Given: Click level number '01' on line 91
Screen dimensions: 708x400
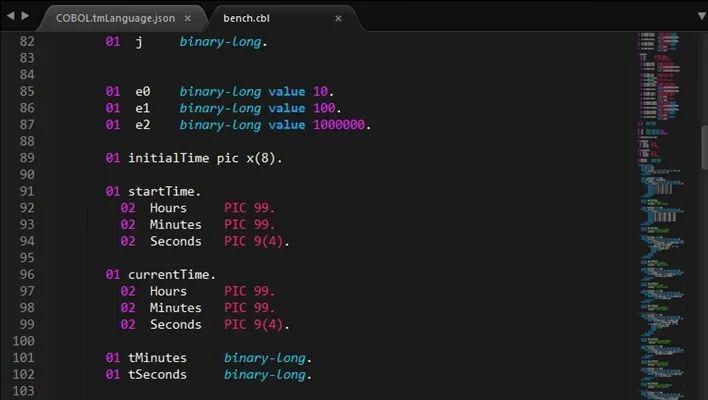Looking at the screenshot, I should point(113,191).
